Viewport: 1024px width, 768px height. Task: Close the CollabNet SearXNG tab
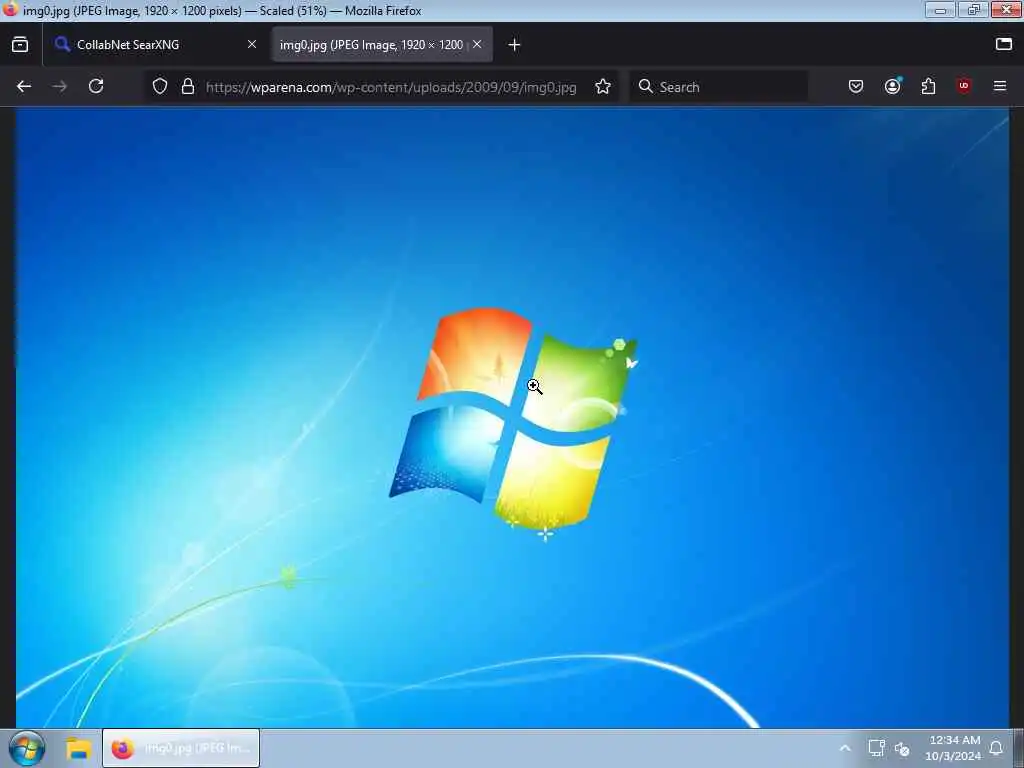point(252,44)
